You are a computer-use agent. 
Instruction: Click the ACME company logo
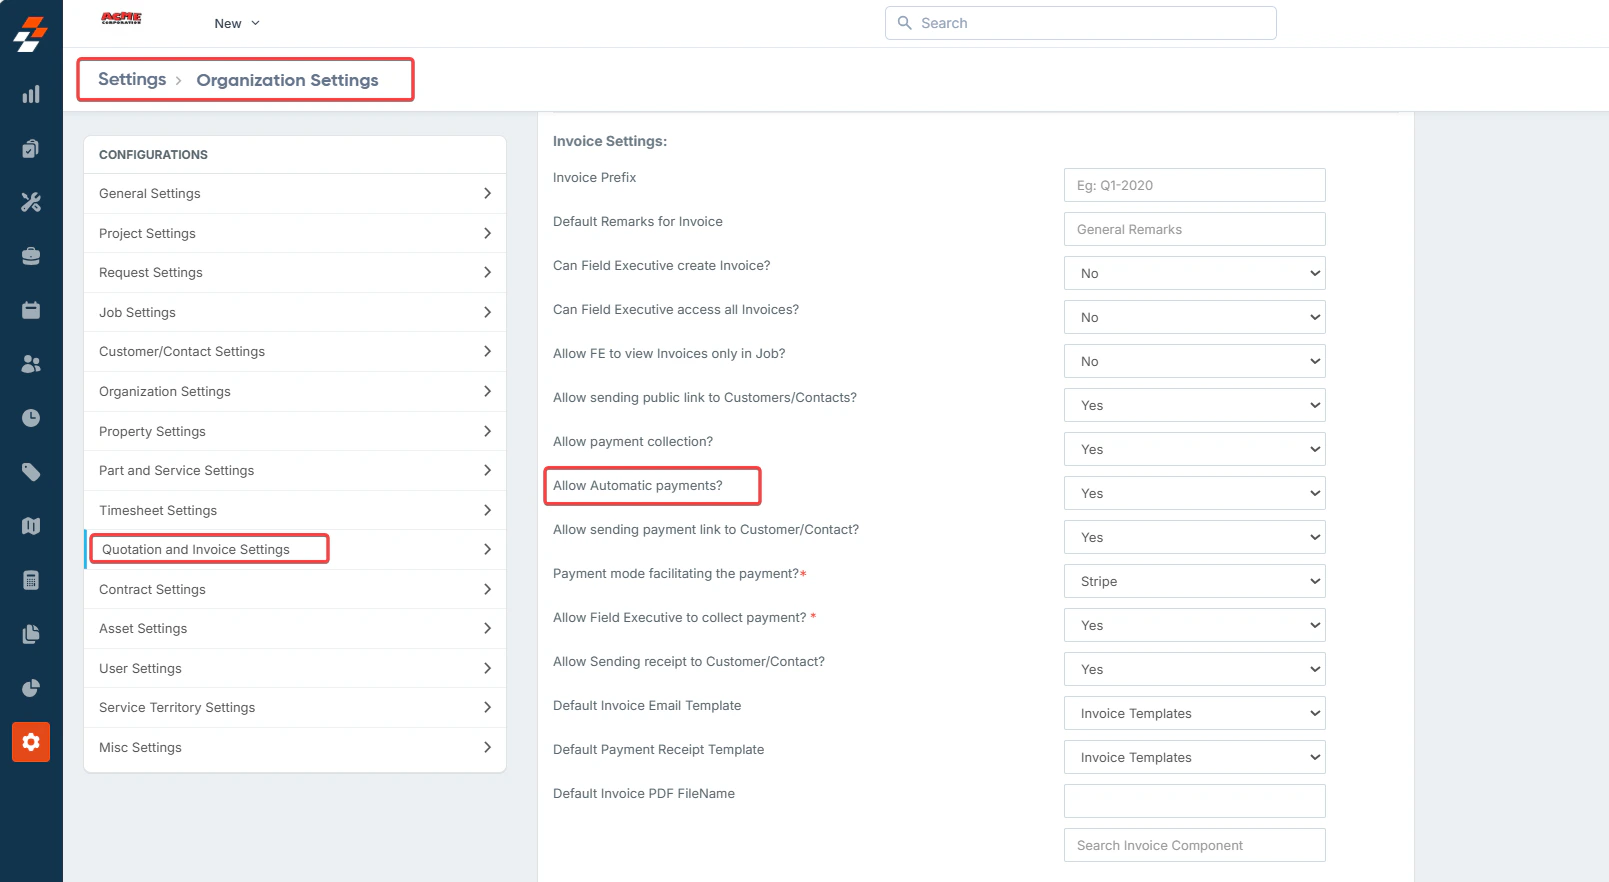pyautogui.click(x=121, y=18)
